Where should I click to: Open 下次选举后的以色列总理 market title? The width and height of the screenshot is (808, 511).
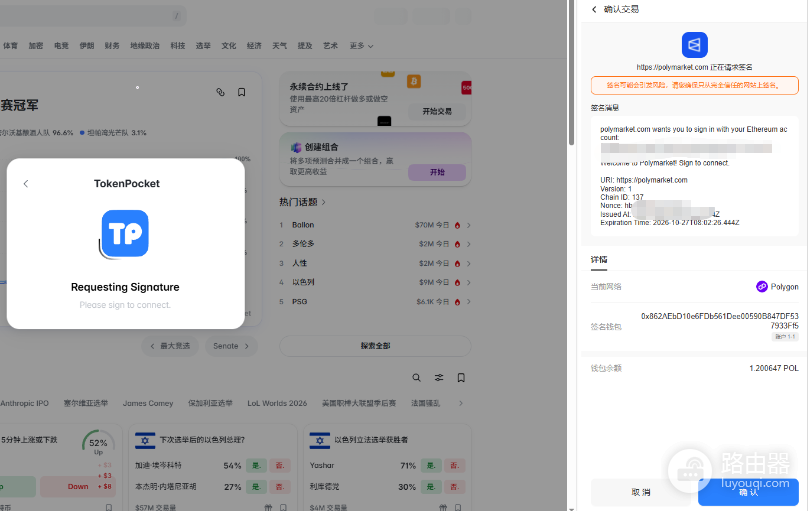[202, 440]
